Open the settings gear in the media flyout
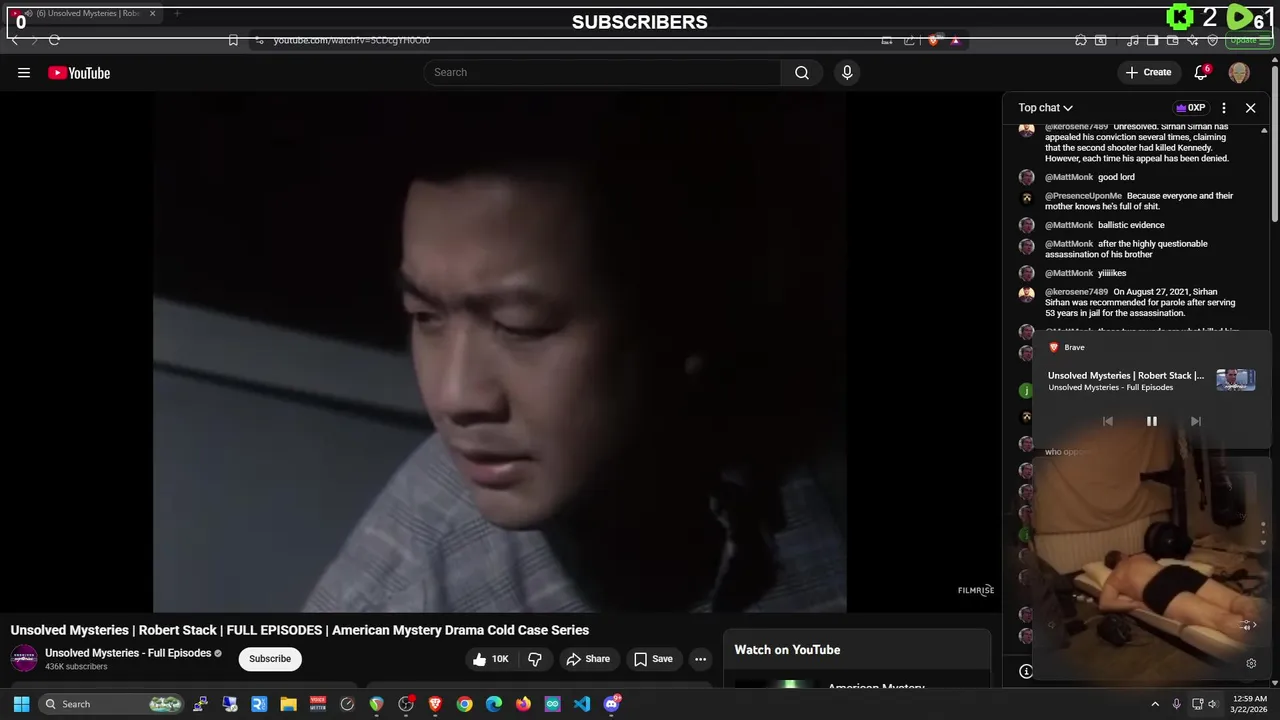Screen dimensions: 1280x720 [x=1251, y=663]
